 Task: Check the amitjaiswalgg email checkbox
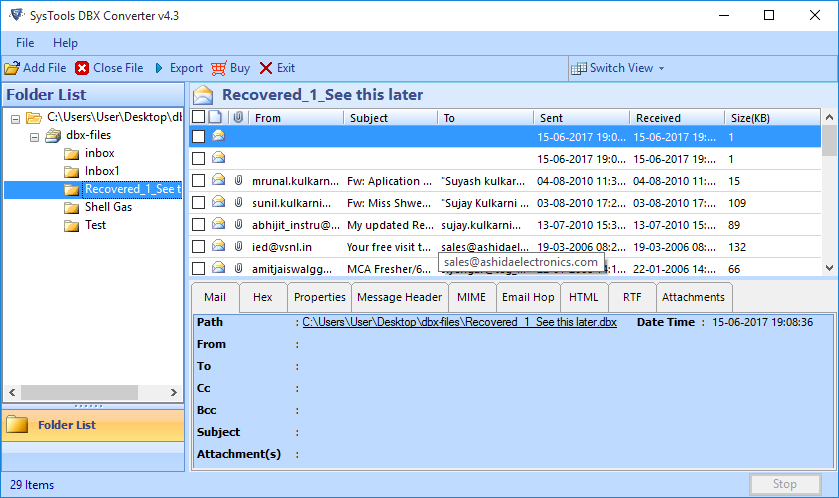point(199,269)
